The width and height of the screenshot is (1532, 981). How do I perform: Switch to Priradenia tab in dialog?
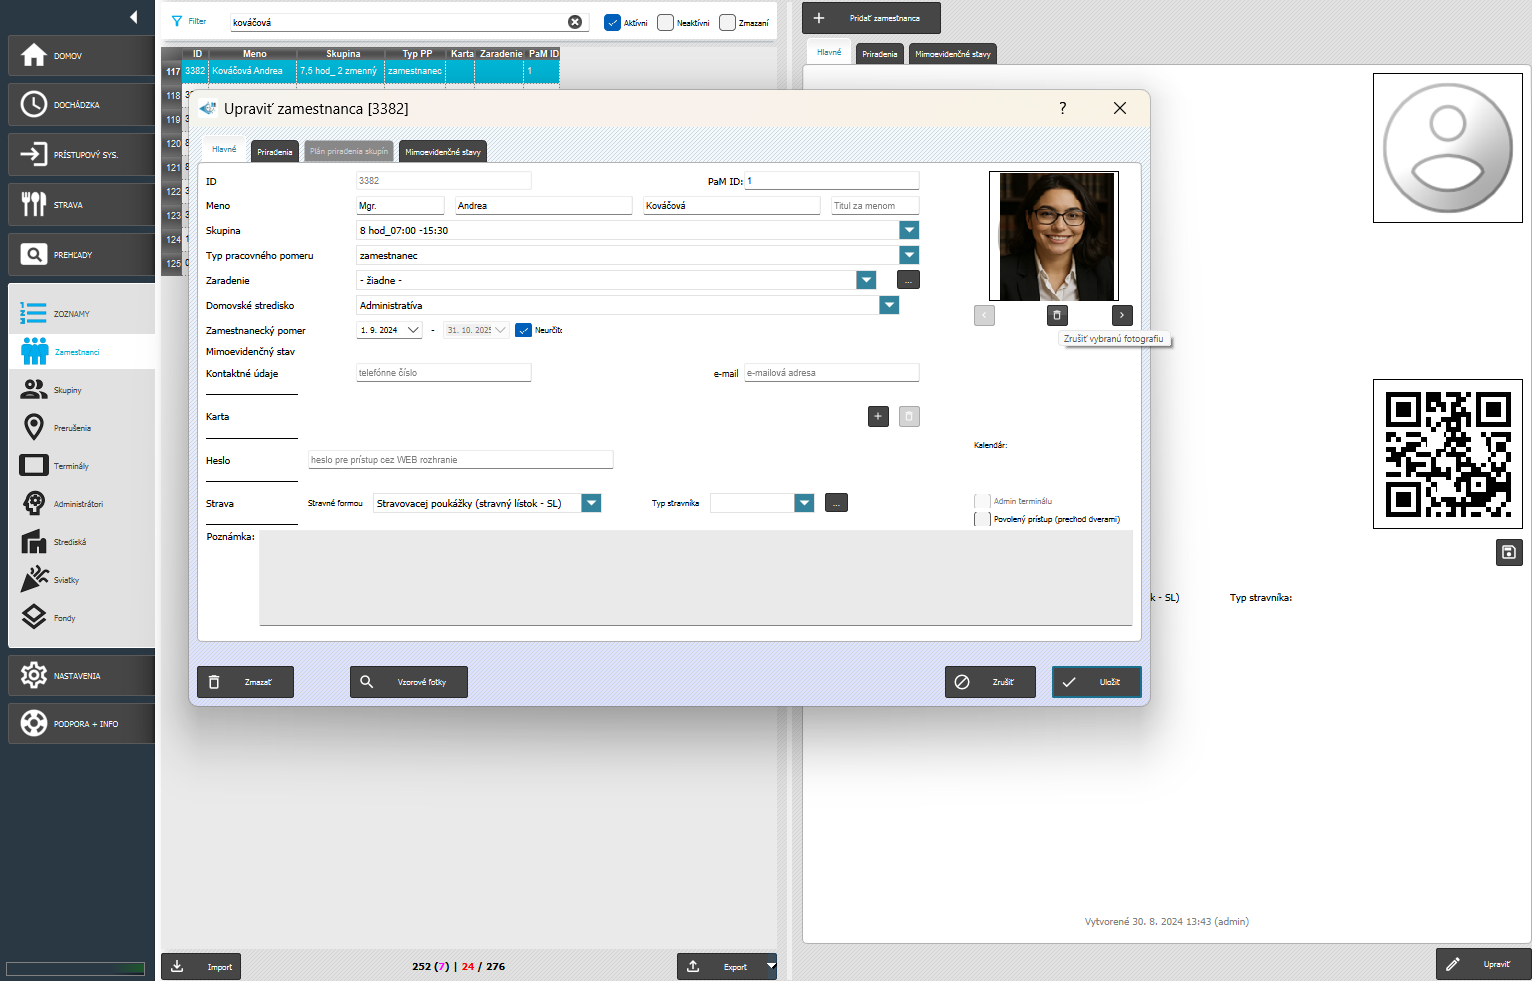coord(274,152)
